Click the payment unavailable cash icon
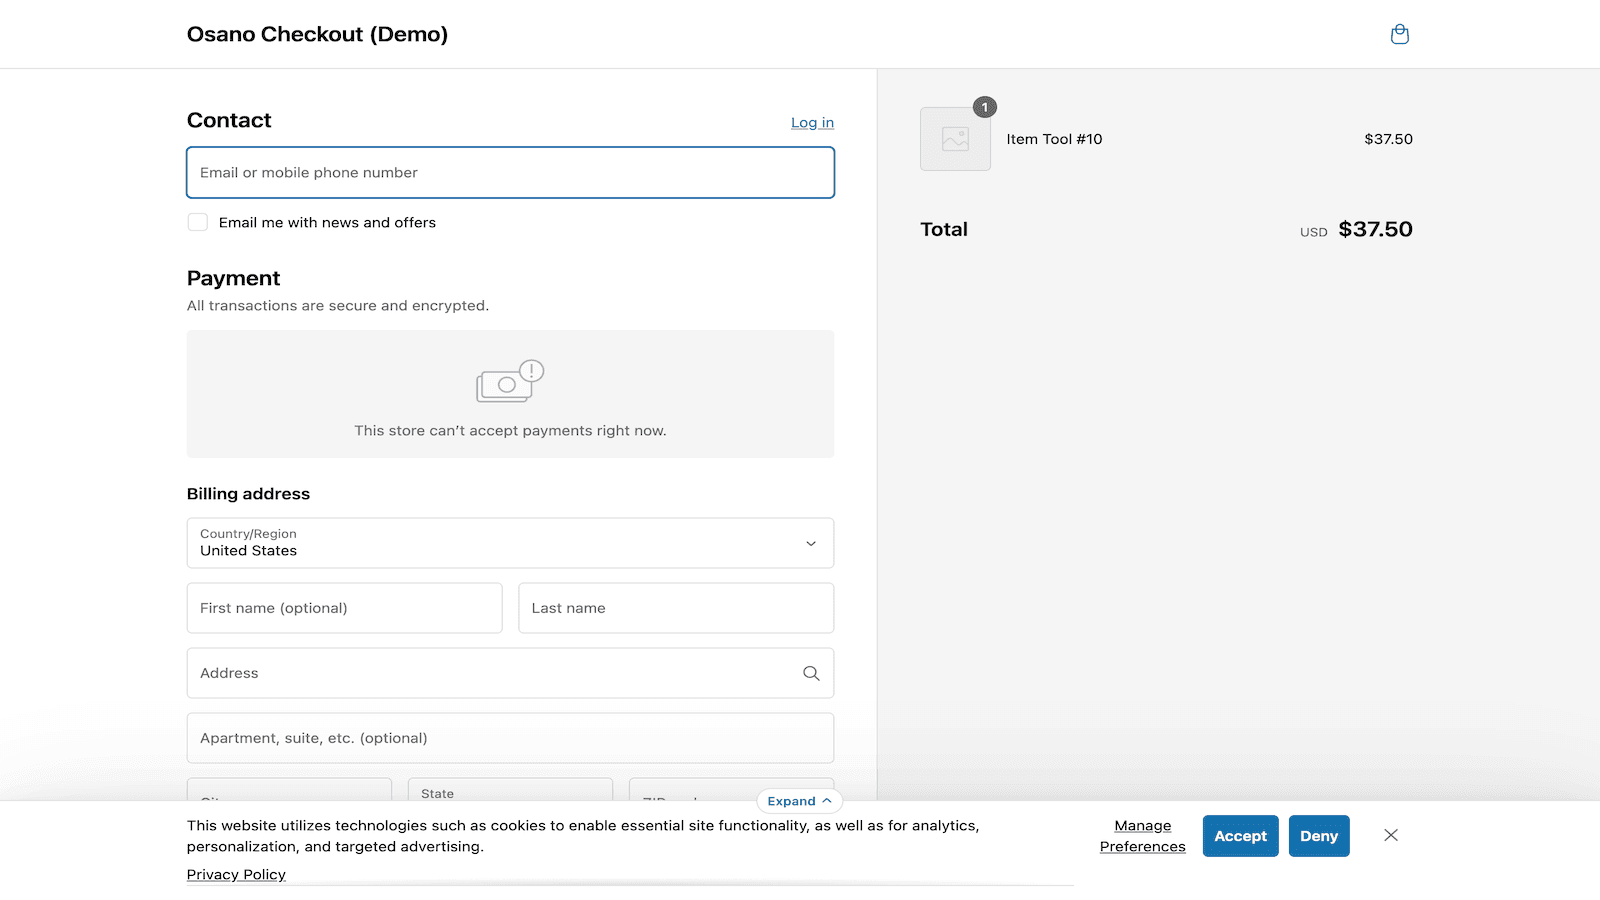The height and width of the screenshot is (900, 1600). tap(509, 382)
